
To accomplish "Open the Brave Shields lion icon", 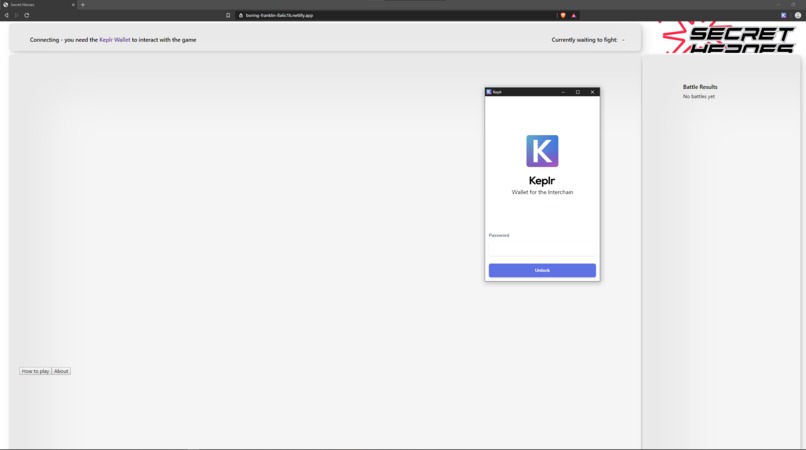I will click(563, 15).
